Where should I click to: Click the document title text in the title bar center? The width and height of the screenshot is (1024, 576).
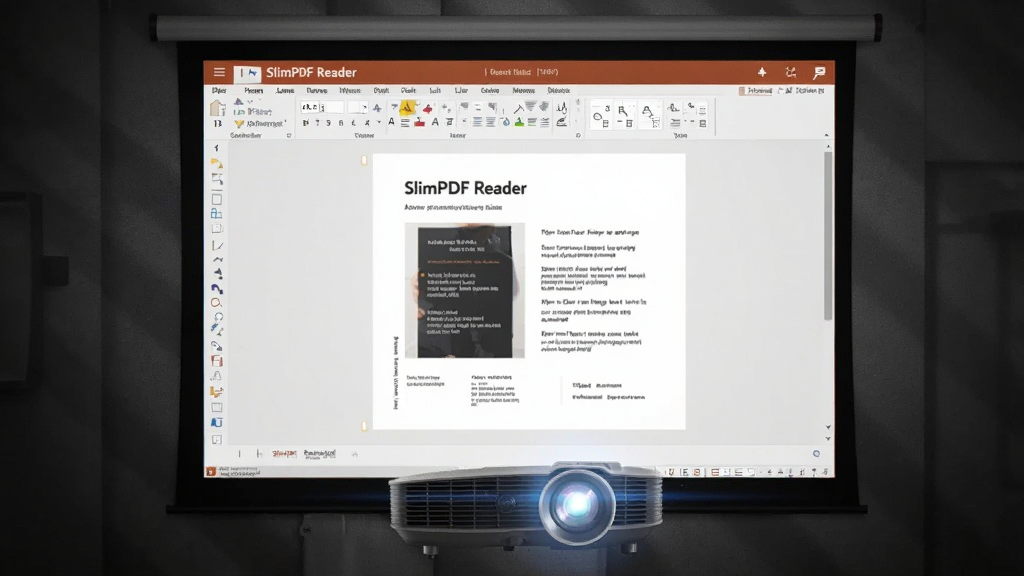(521, 72)
